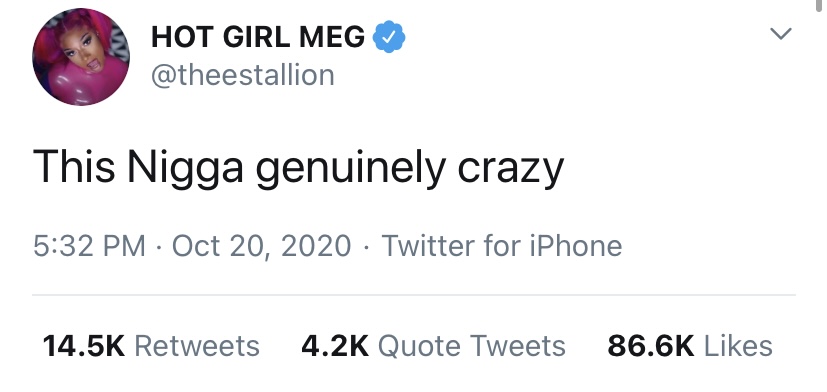Open the Likes label list
This screenshot has width=827, height=392.
[x=738, y=346]
